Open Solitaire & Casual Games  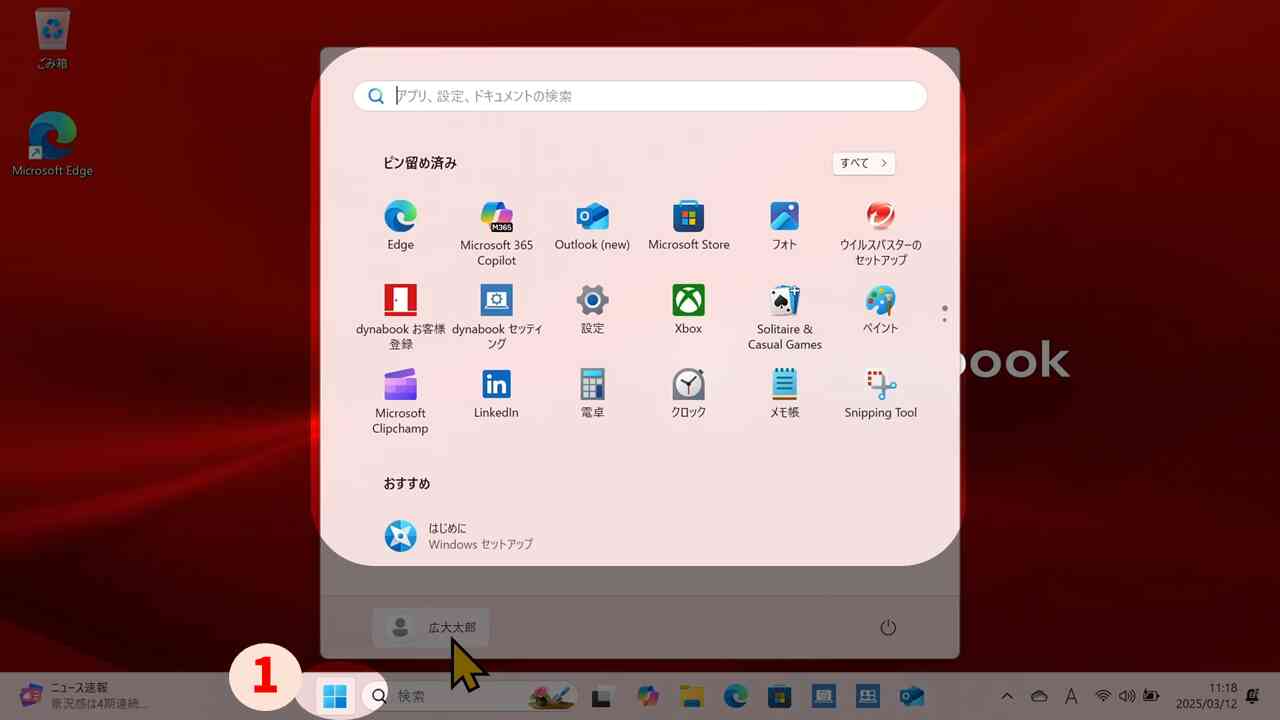click(784, 317)
